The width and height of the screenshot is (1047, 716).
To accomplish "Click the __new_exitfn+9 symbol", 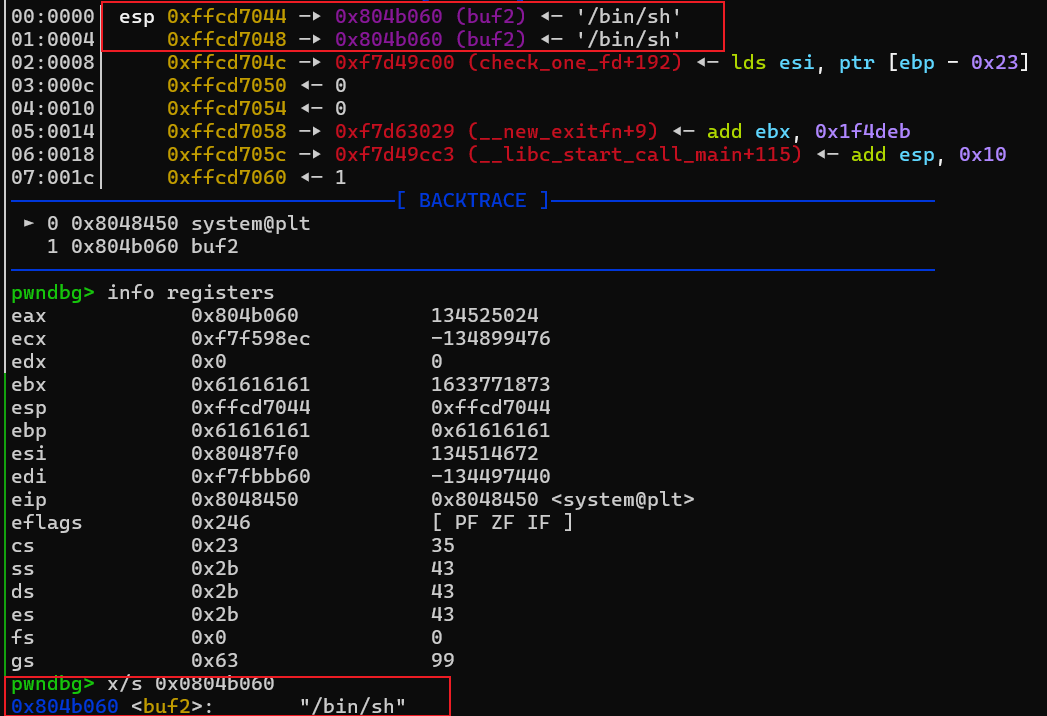I will (x=563, y=131).
